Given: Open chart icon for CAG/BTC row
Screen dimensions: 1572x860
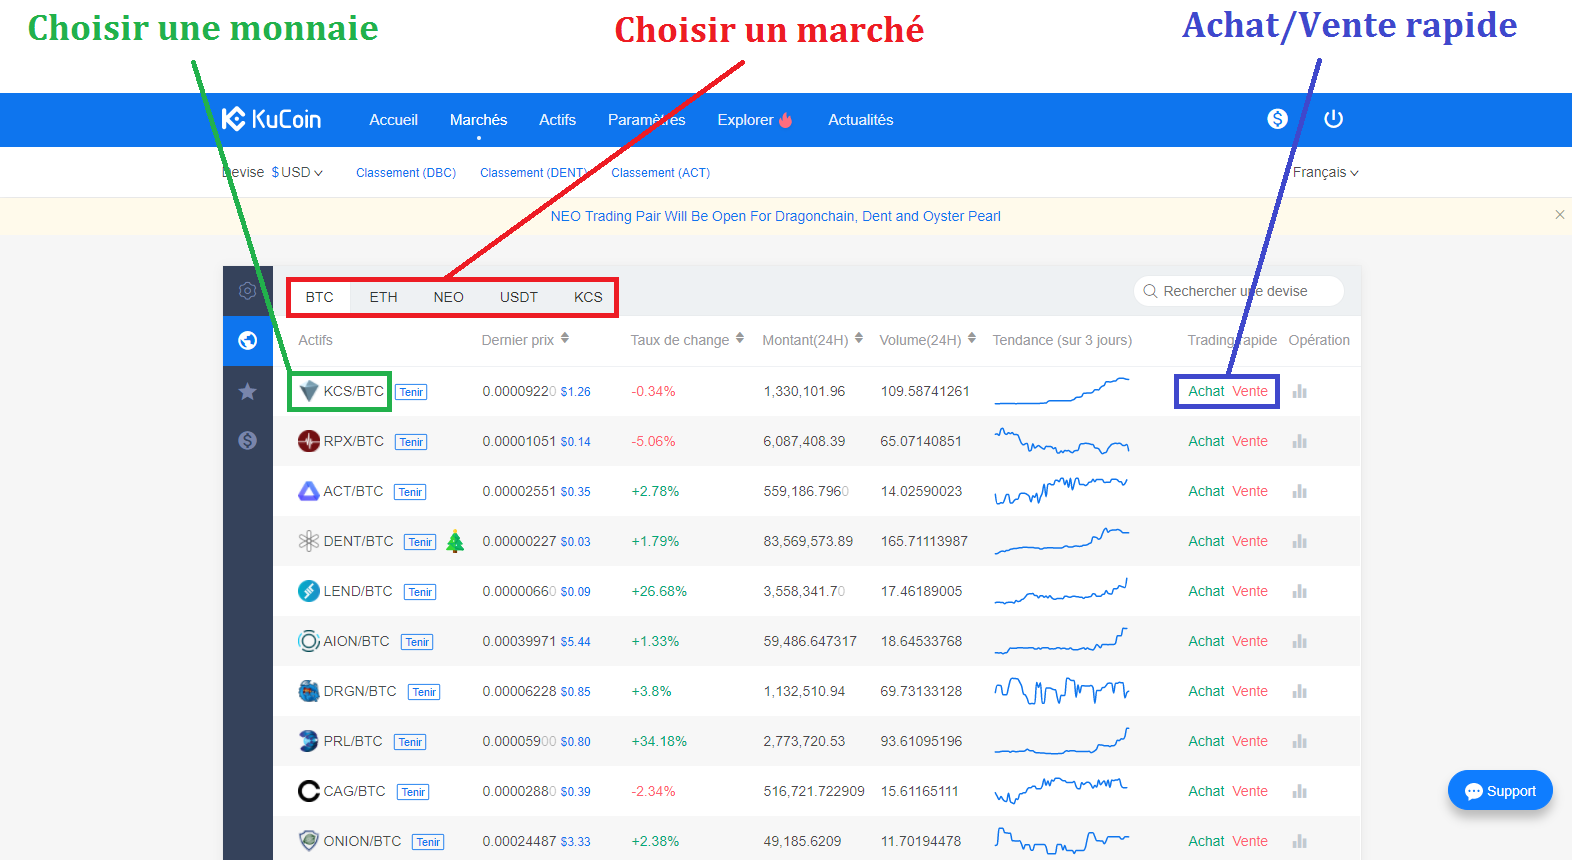Looking at the screenshot, I should 1299,791.
